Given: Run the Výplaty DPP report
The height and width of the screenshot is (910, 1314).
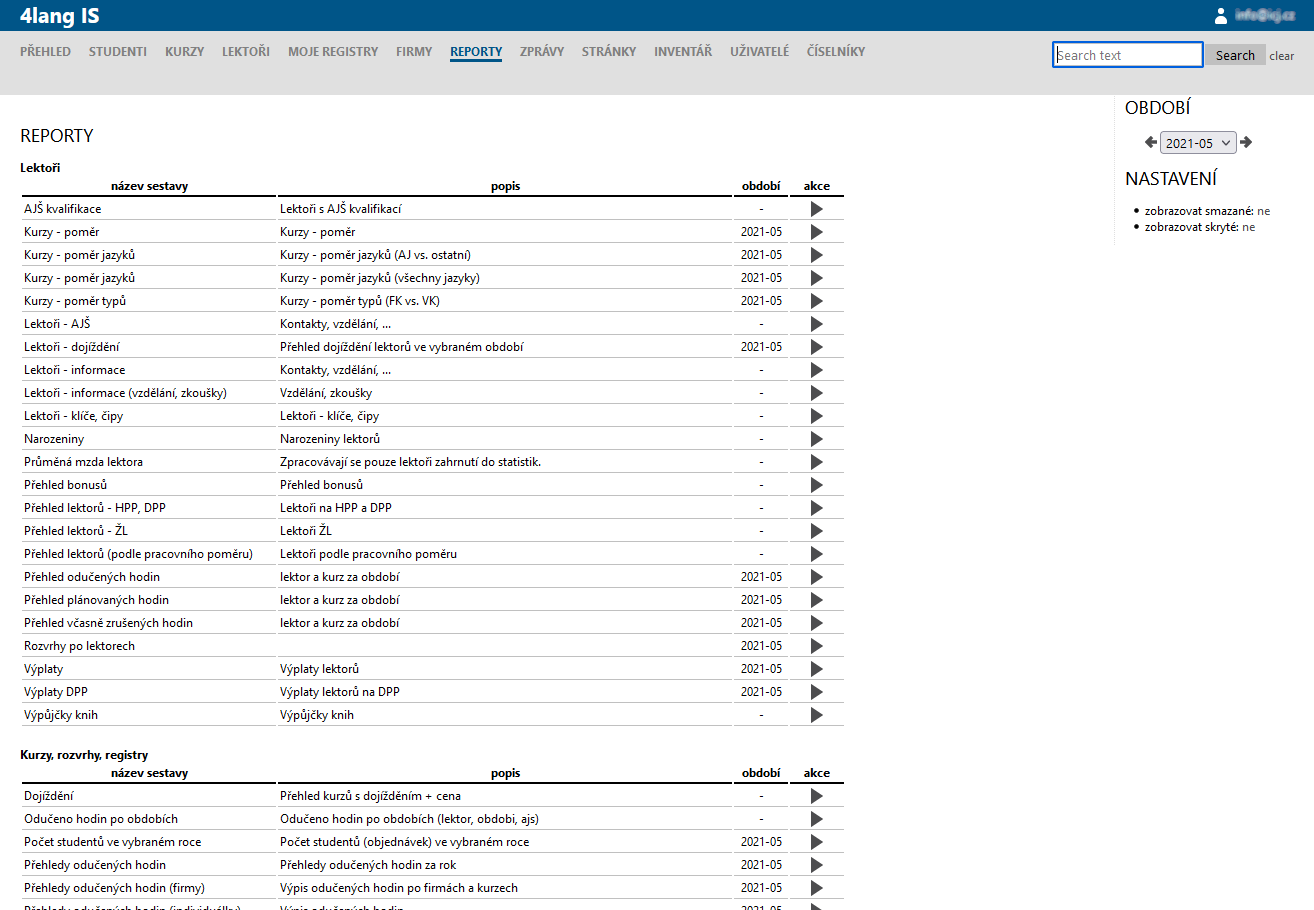Looking at the screenshot, I should pos(816,692).
